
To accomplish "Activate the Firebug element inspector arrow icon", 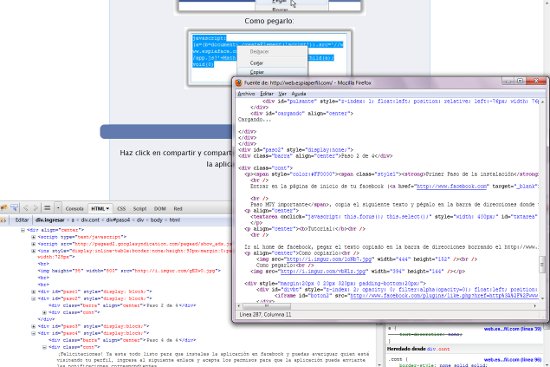I will click(14, 208).
